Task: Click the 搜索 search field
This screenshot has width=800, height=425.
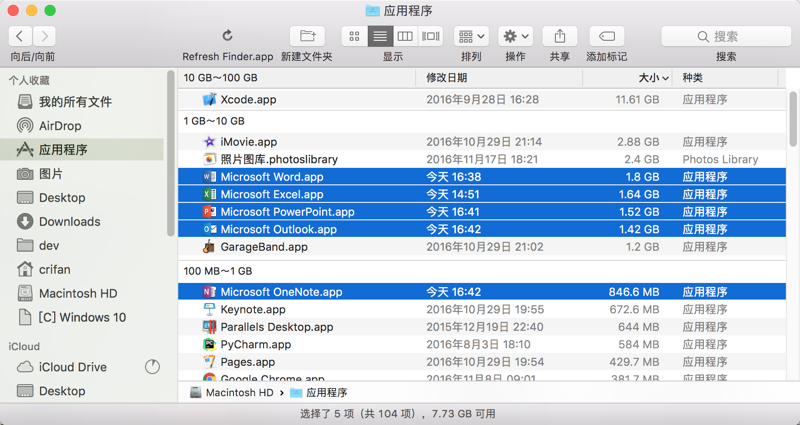Action: pyautogui.click(x=726, y=36)
